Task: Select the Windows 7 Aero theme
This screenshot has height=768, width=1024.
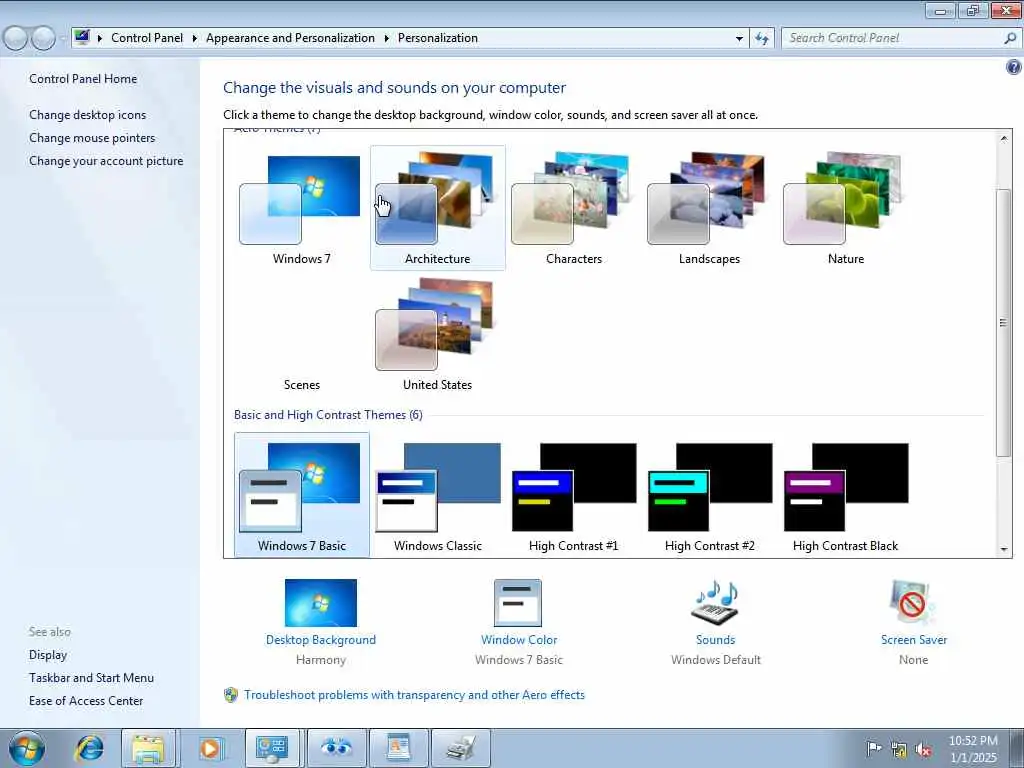Action: (x=301, y=208)
